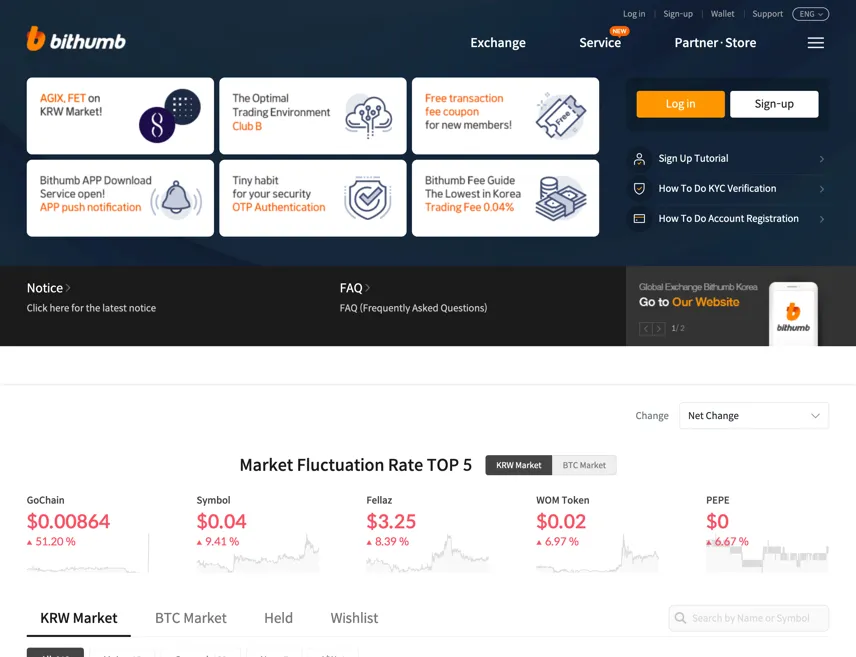This screenshot has height=657, width=856.
Task: Click the NEW badge on Service
Action: [x=619, y=31]
